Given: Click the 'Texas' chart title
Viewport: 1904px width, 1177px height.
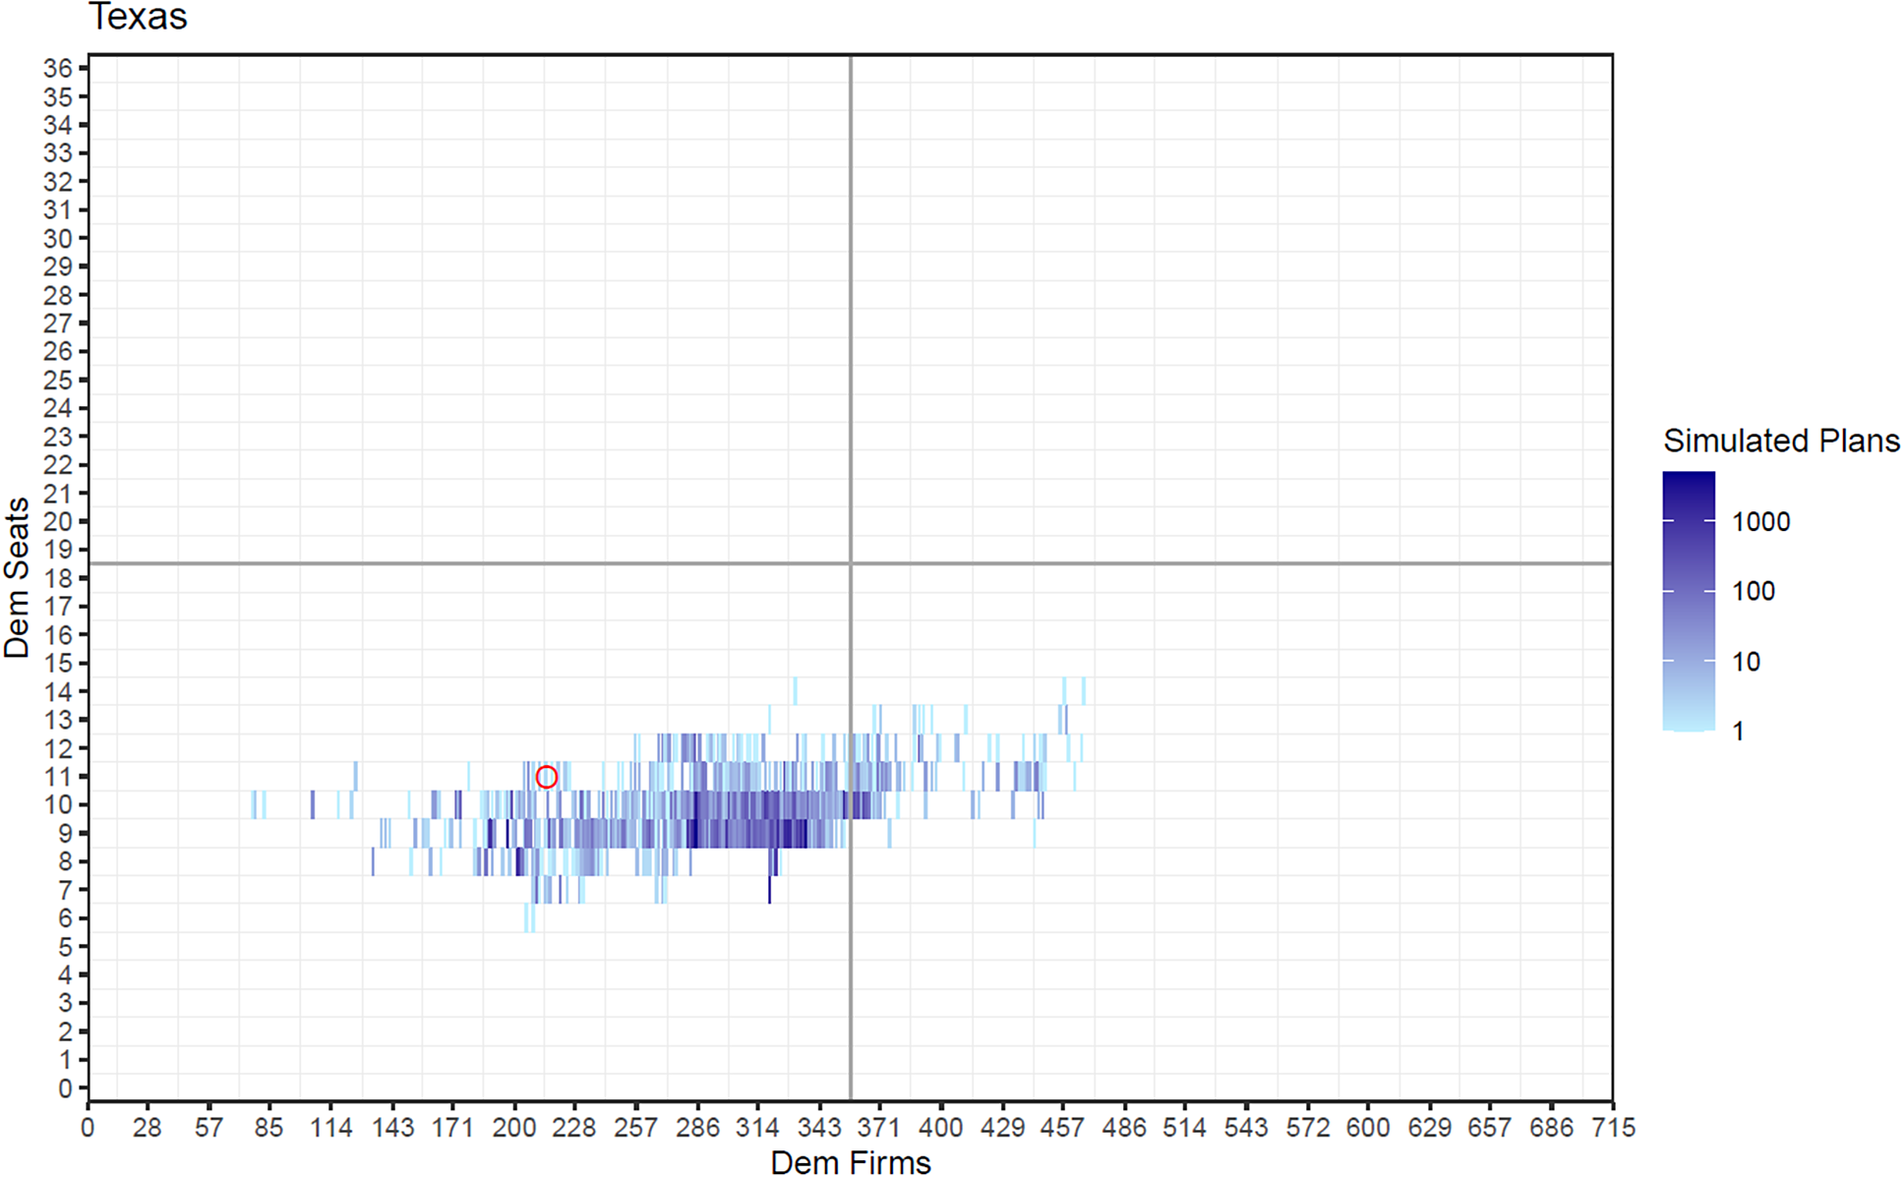Looking at the screenshot, I should coord(138,16).
